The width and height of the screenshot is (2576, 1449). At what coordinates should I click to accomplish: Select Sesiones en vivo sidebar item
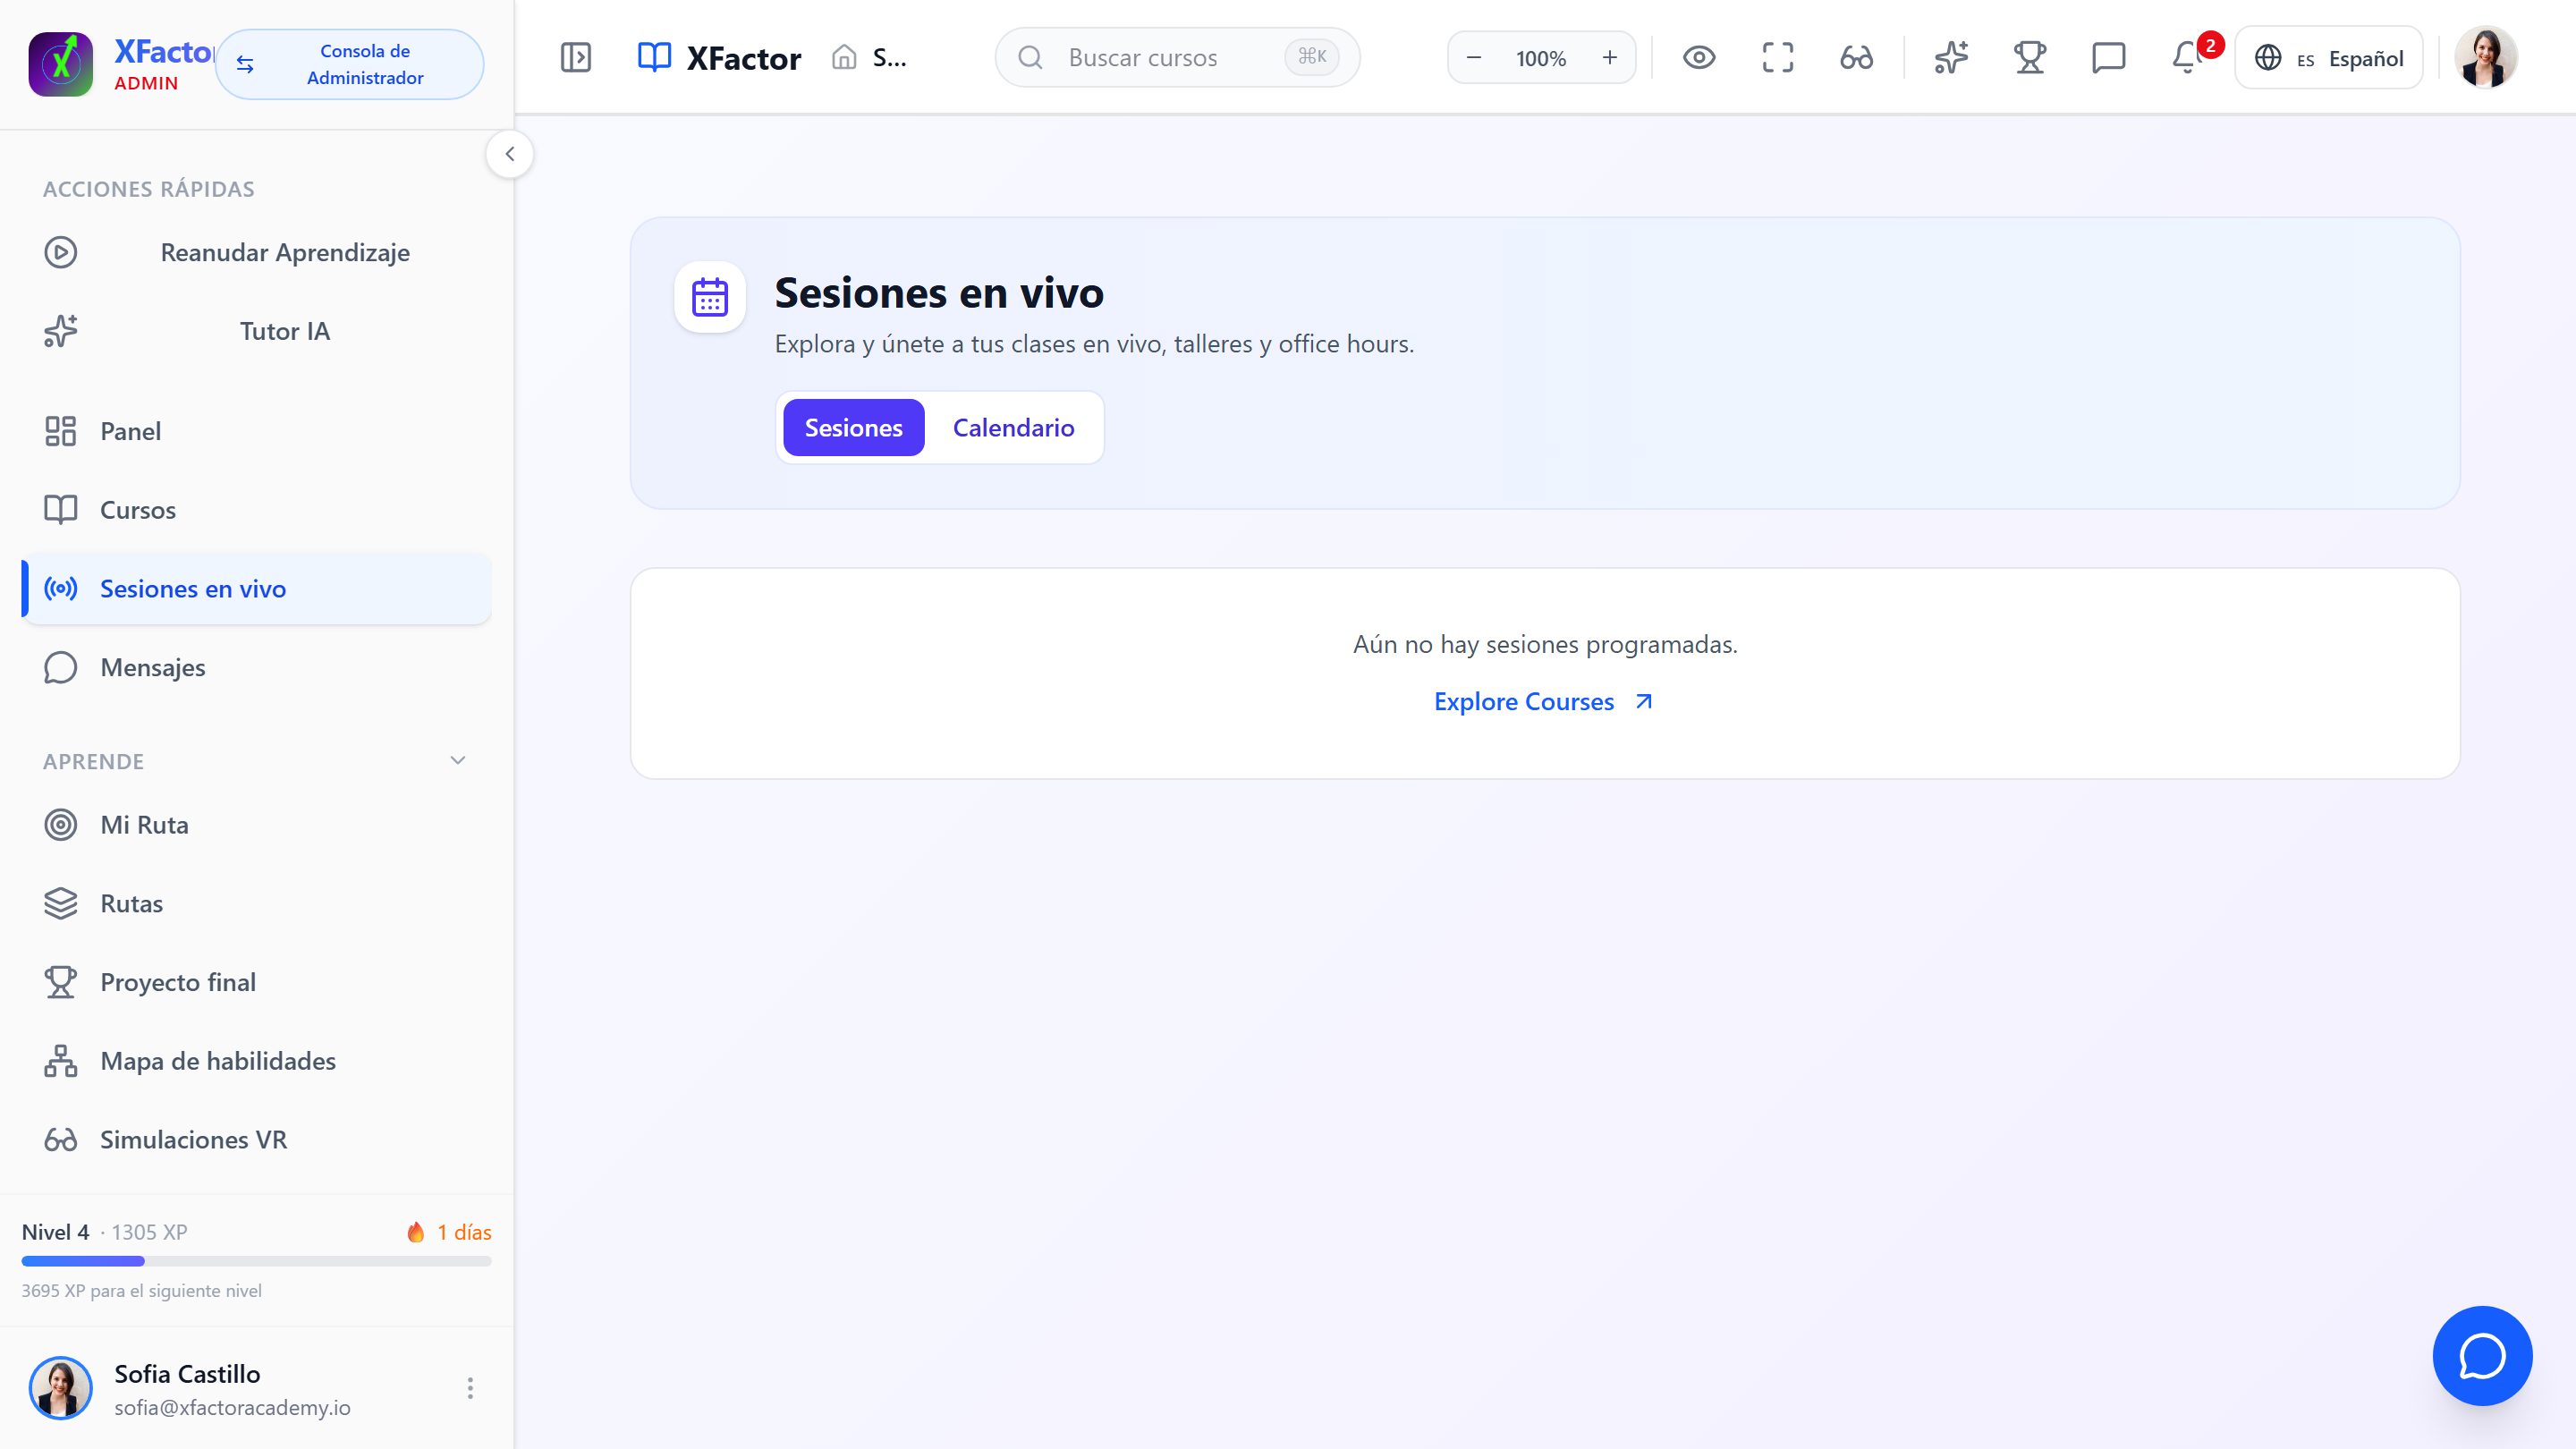pyautogui.click(x=256, y=589)
